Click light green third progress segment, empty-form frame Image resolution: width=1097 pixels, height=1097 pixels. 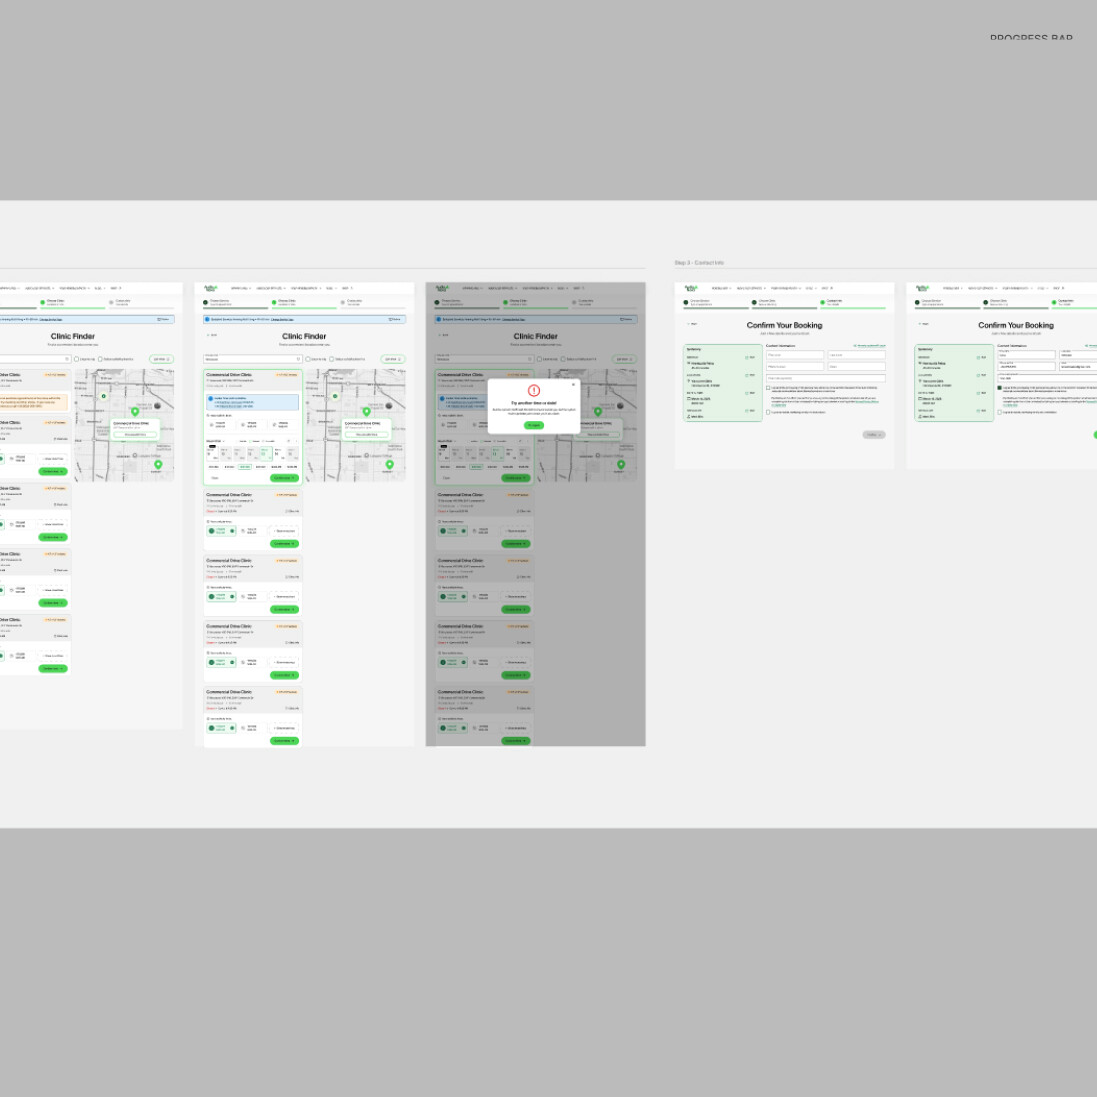[x=853, y=309]
